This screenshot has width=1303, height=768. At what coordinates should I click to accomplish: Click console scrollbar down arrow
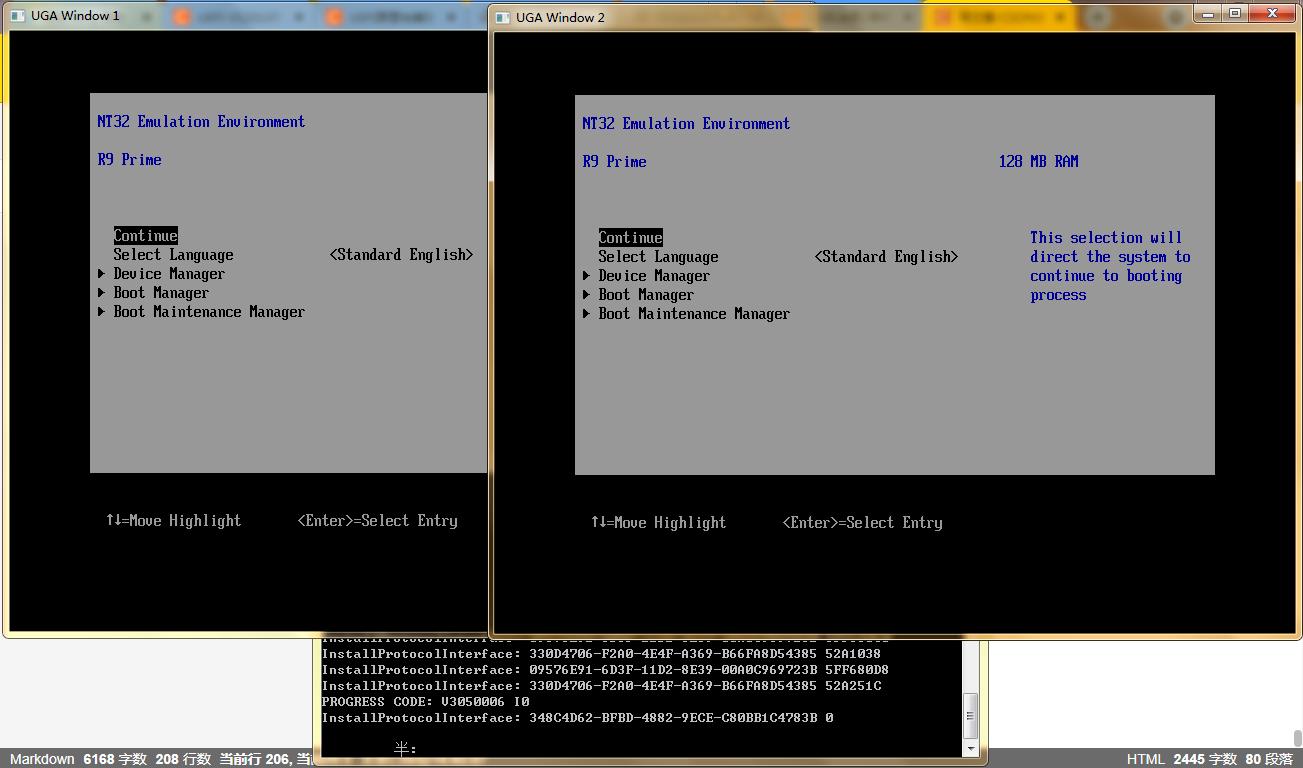tap(970, 748)
